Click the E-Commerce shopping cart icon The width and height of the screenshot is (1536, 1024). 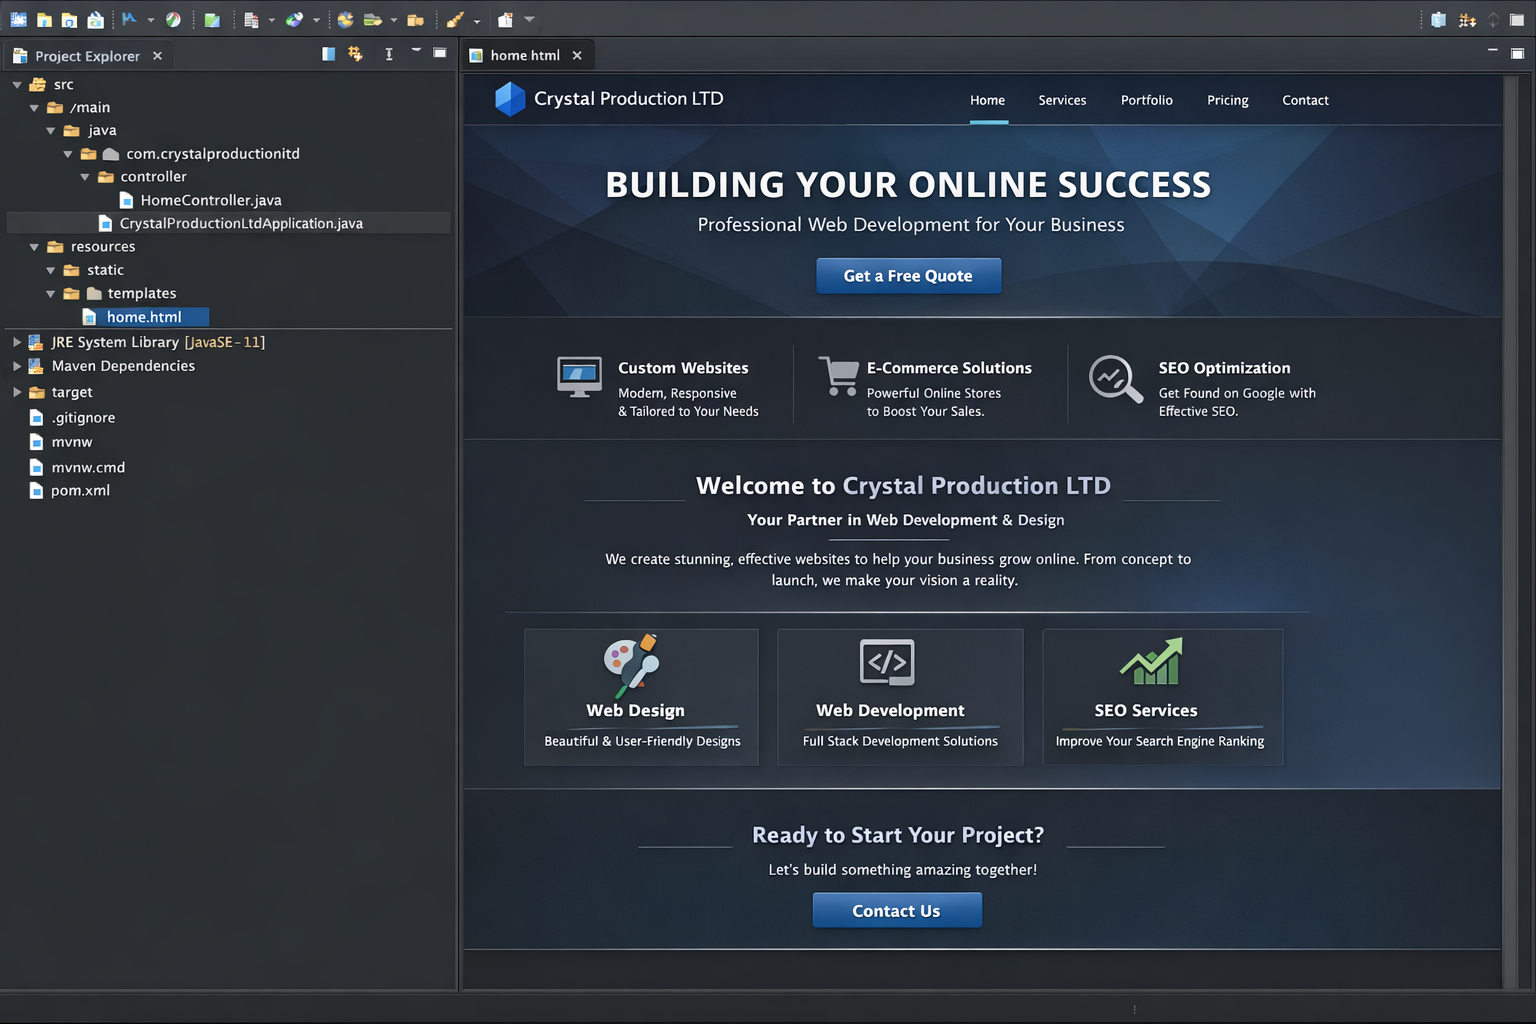pos(839,376)
